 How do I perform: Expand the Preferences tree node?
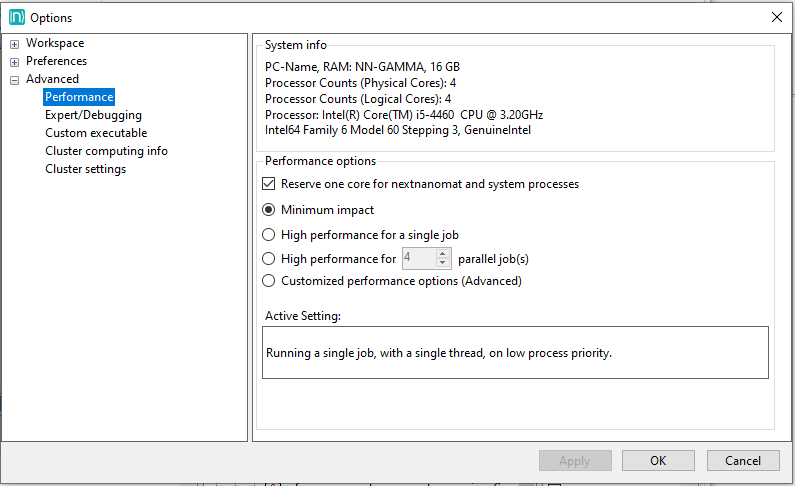pyautogui.click(x=14, y=62)
